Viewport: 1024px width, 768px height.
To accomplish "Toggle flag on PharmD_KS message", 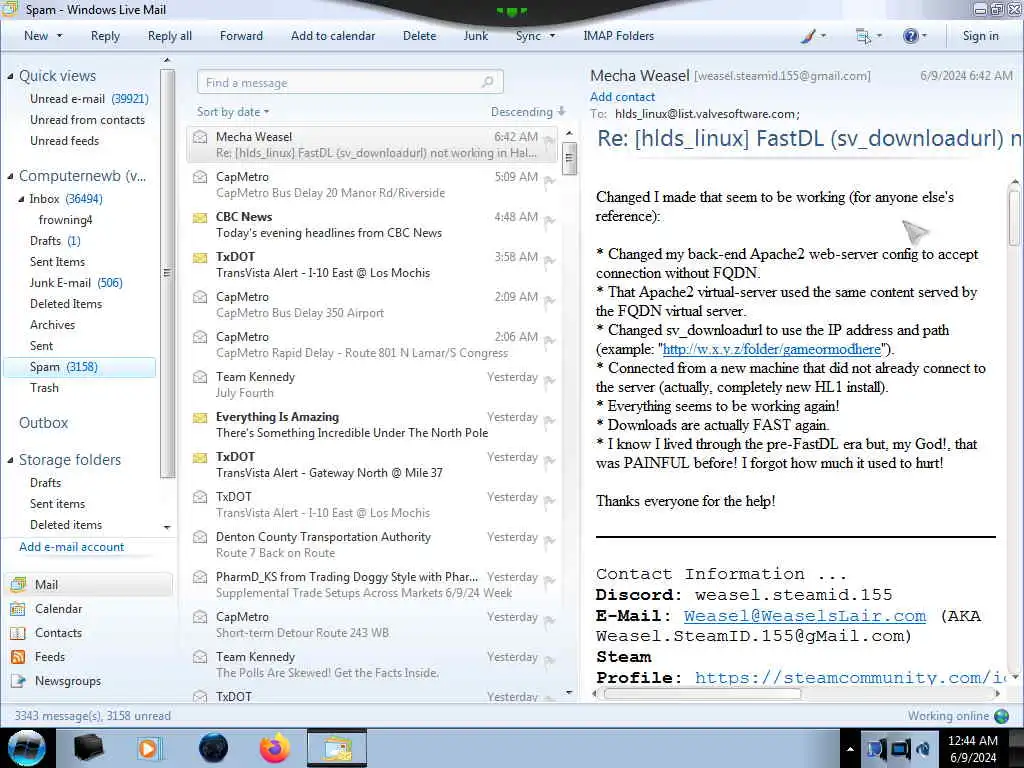I will 549,581.
